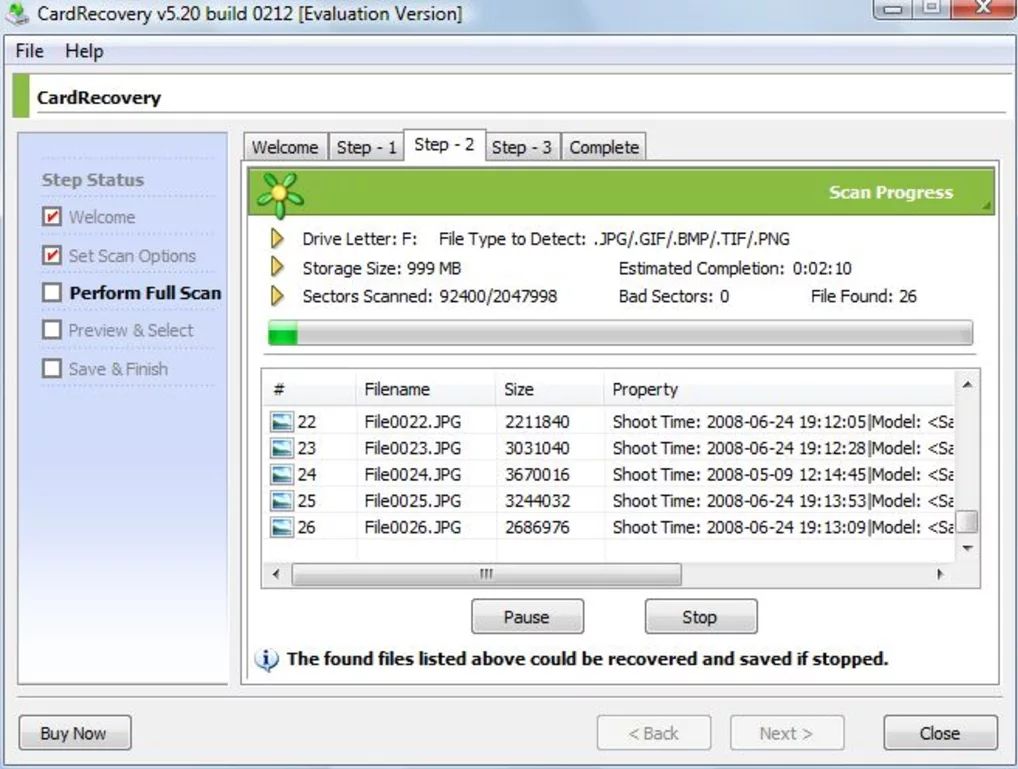The image size is (1018, 769).
Task: Open the File menu
Action: (27, 50)
